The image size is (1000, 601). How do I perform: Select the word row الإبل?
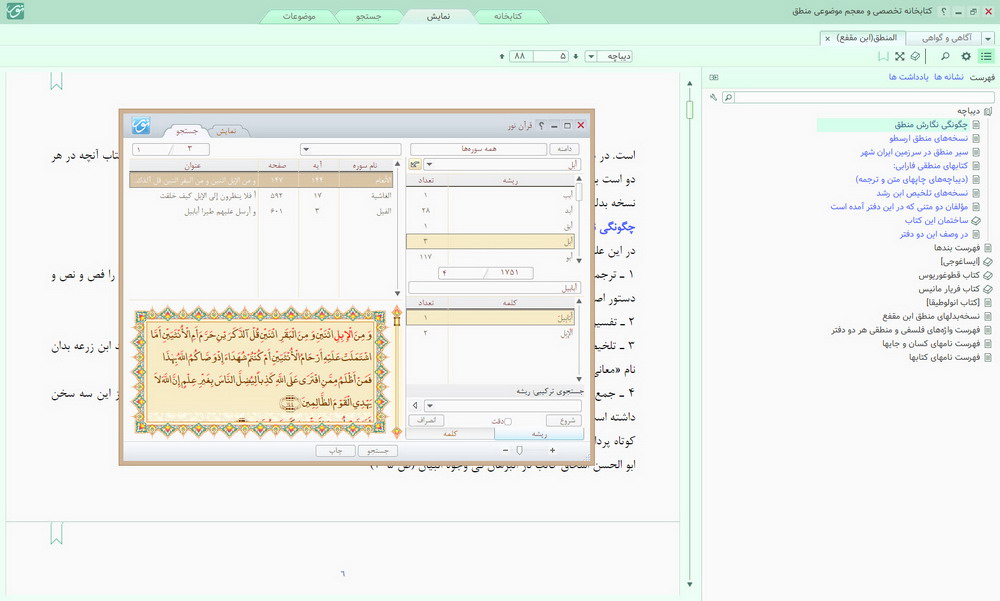point(490,333)
